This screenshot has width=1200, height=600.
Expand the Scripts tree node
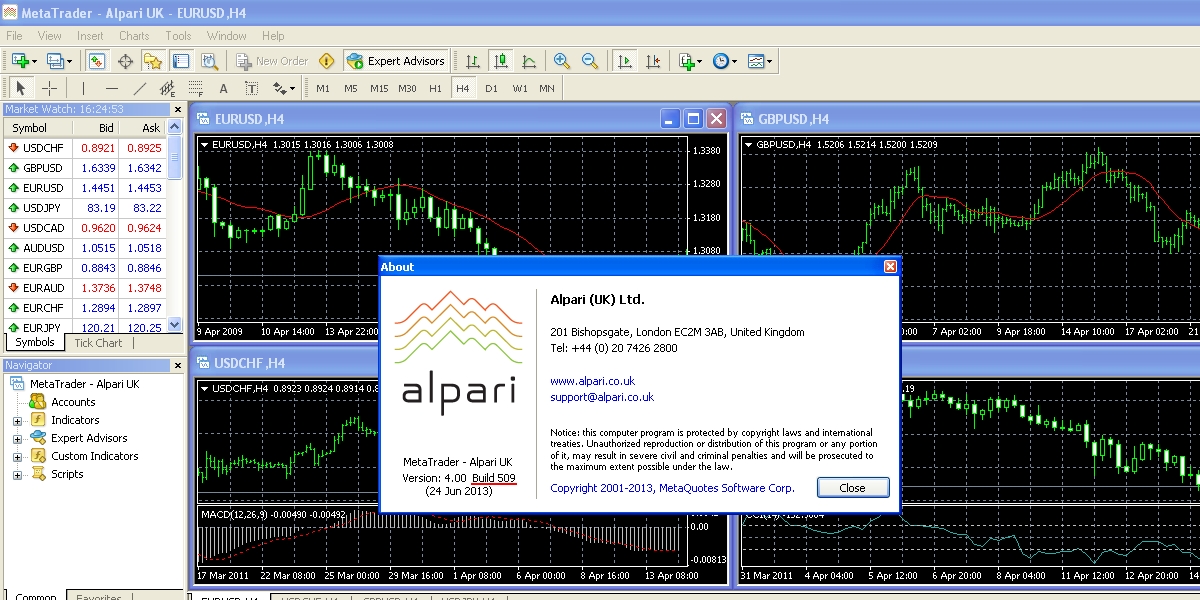click(17, 475)
